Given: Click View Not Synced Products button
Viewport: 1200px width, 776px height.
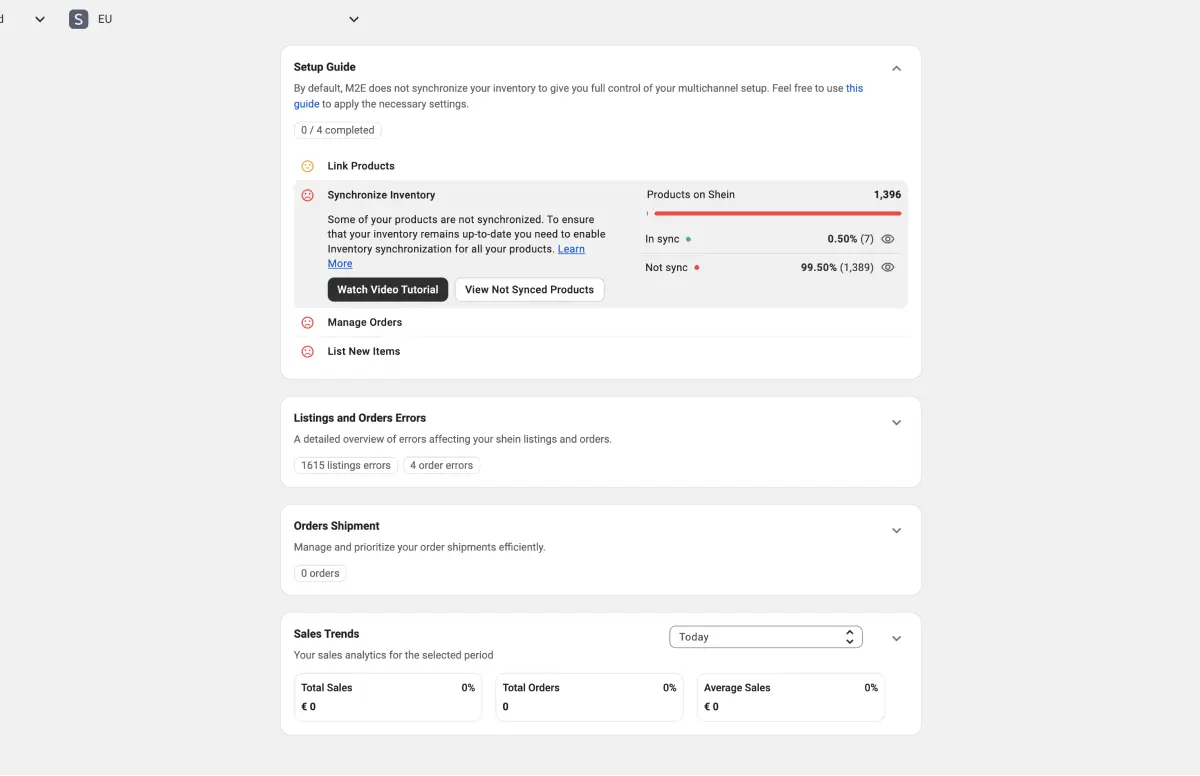Looking at the screenshot, I should click(529, 290).
